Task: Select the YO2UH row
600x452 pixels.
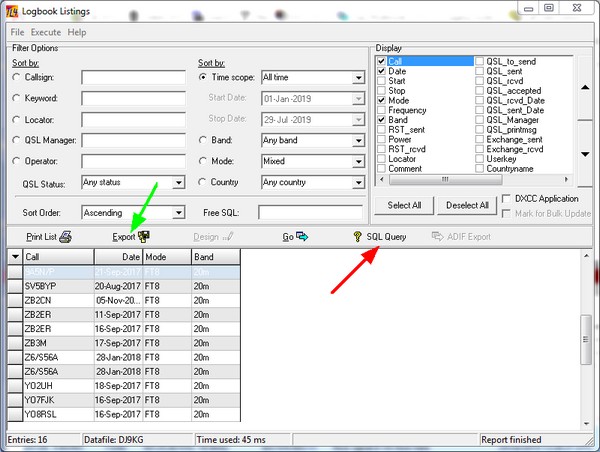Action: pyautogui.click(x=124, y=386)
